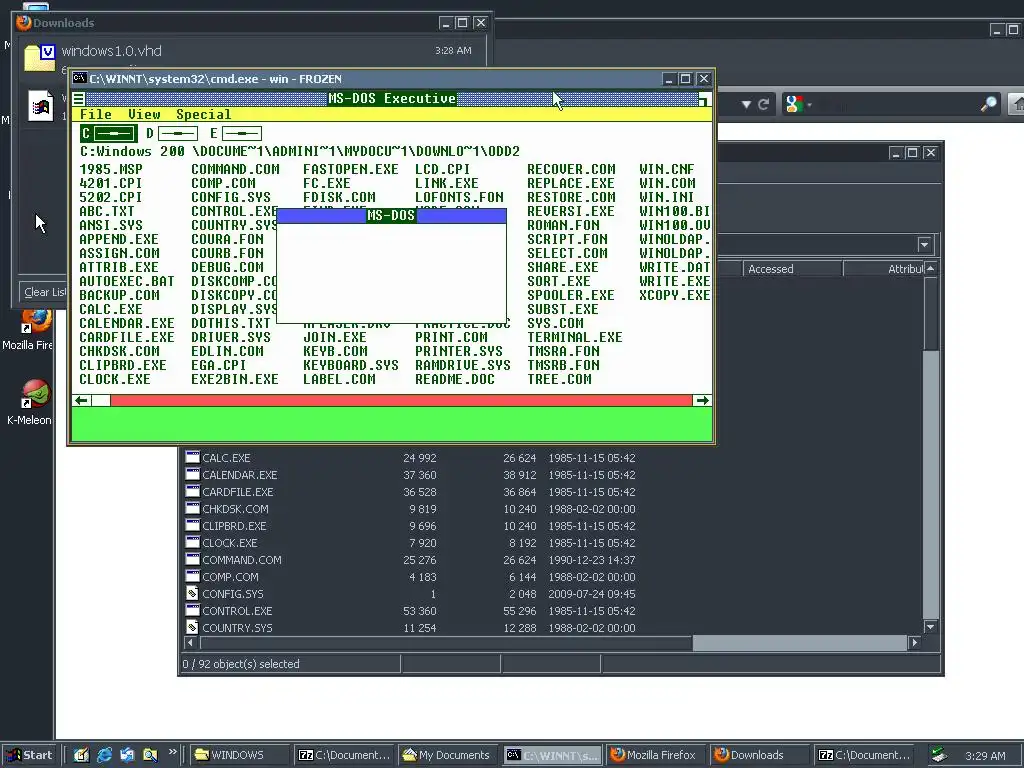Image resolution: width=1024 pixels, height=768 pixels.
Task: Select AUTOEXEC.BAT in MS-DOS Executive
Action: [127, 281]
